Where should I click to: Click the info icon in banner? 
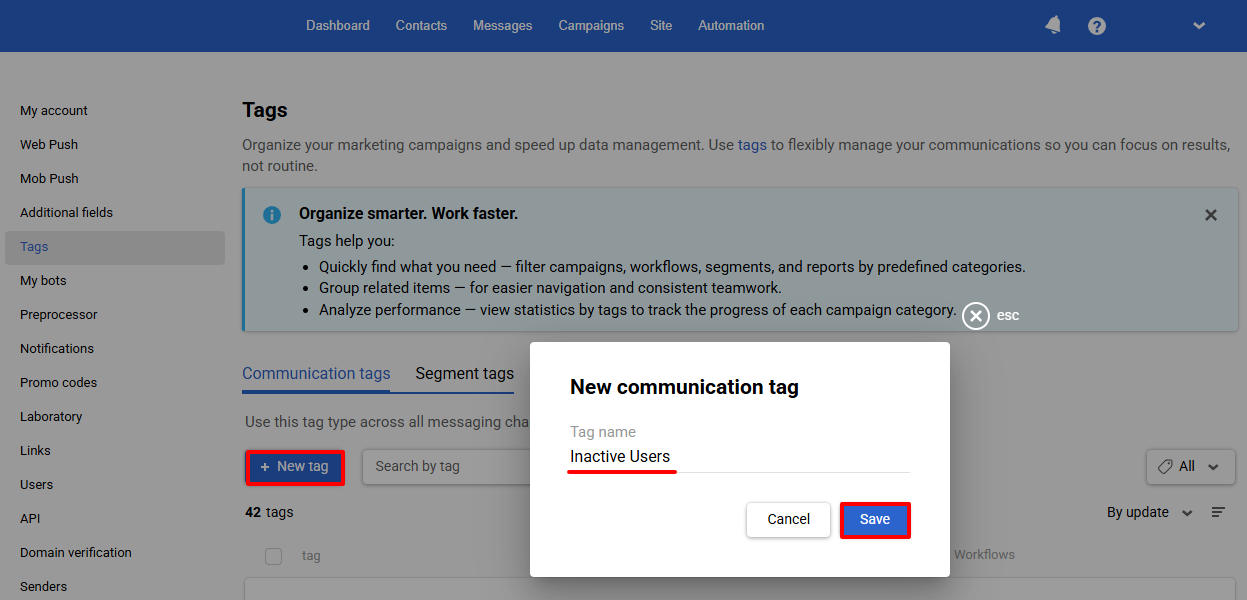pyautogui.click(x=272, y=215)
